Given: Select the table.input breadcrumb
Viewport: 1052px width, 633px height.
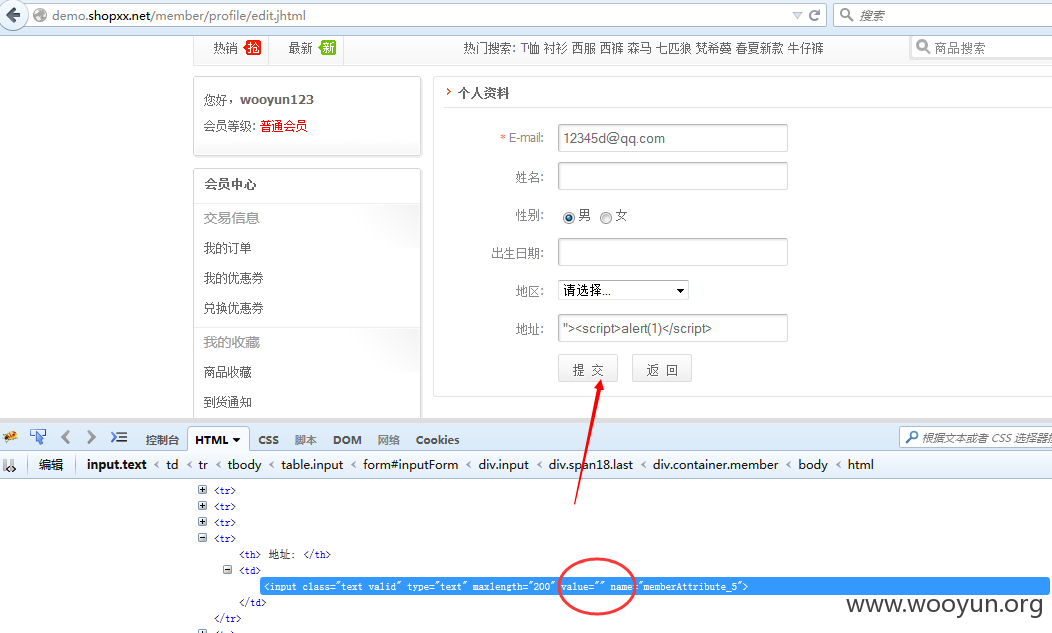Looking at the screenshot, I should coord(312,465).
